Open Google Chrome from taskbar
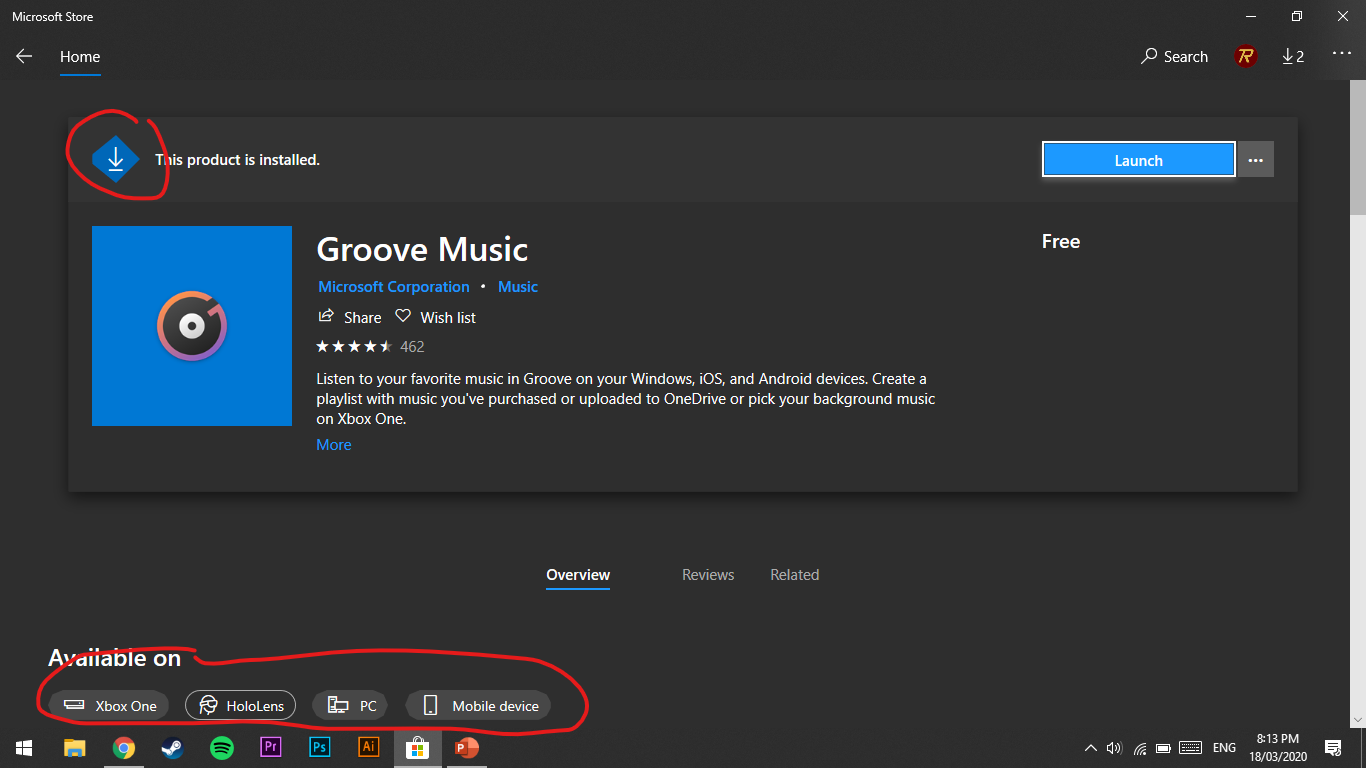This screenshot has height=768, width=1366. pyautogui.click(x=124, y=748)
